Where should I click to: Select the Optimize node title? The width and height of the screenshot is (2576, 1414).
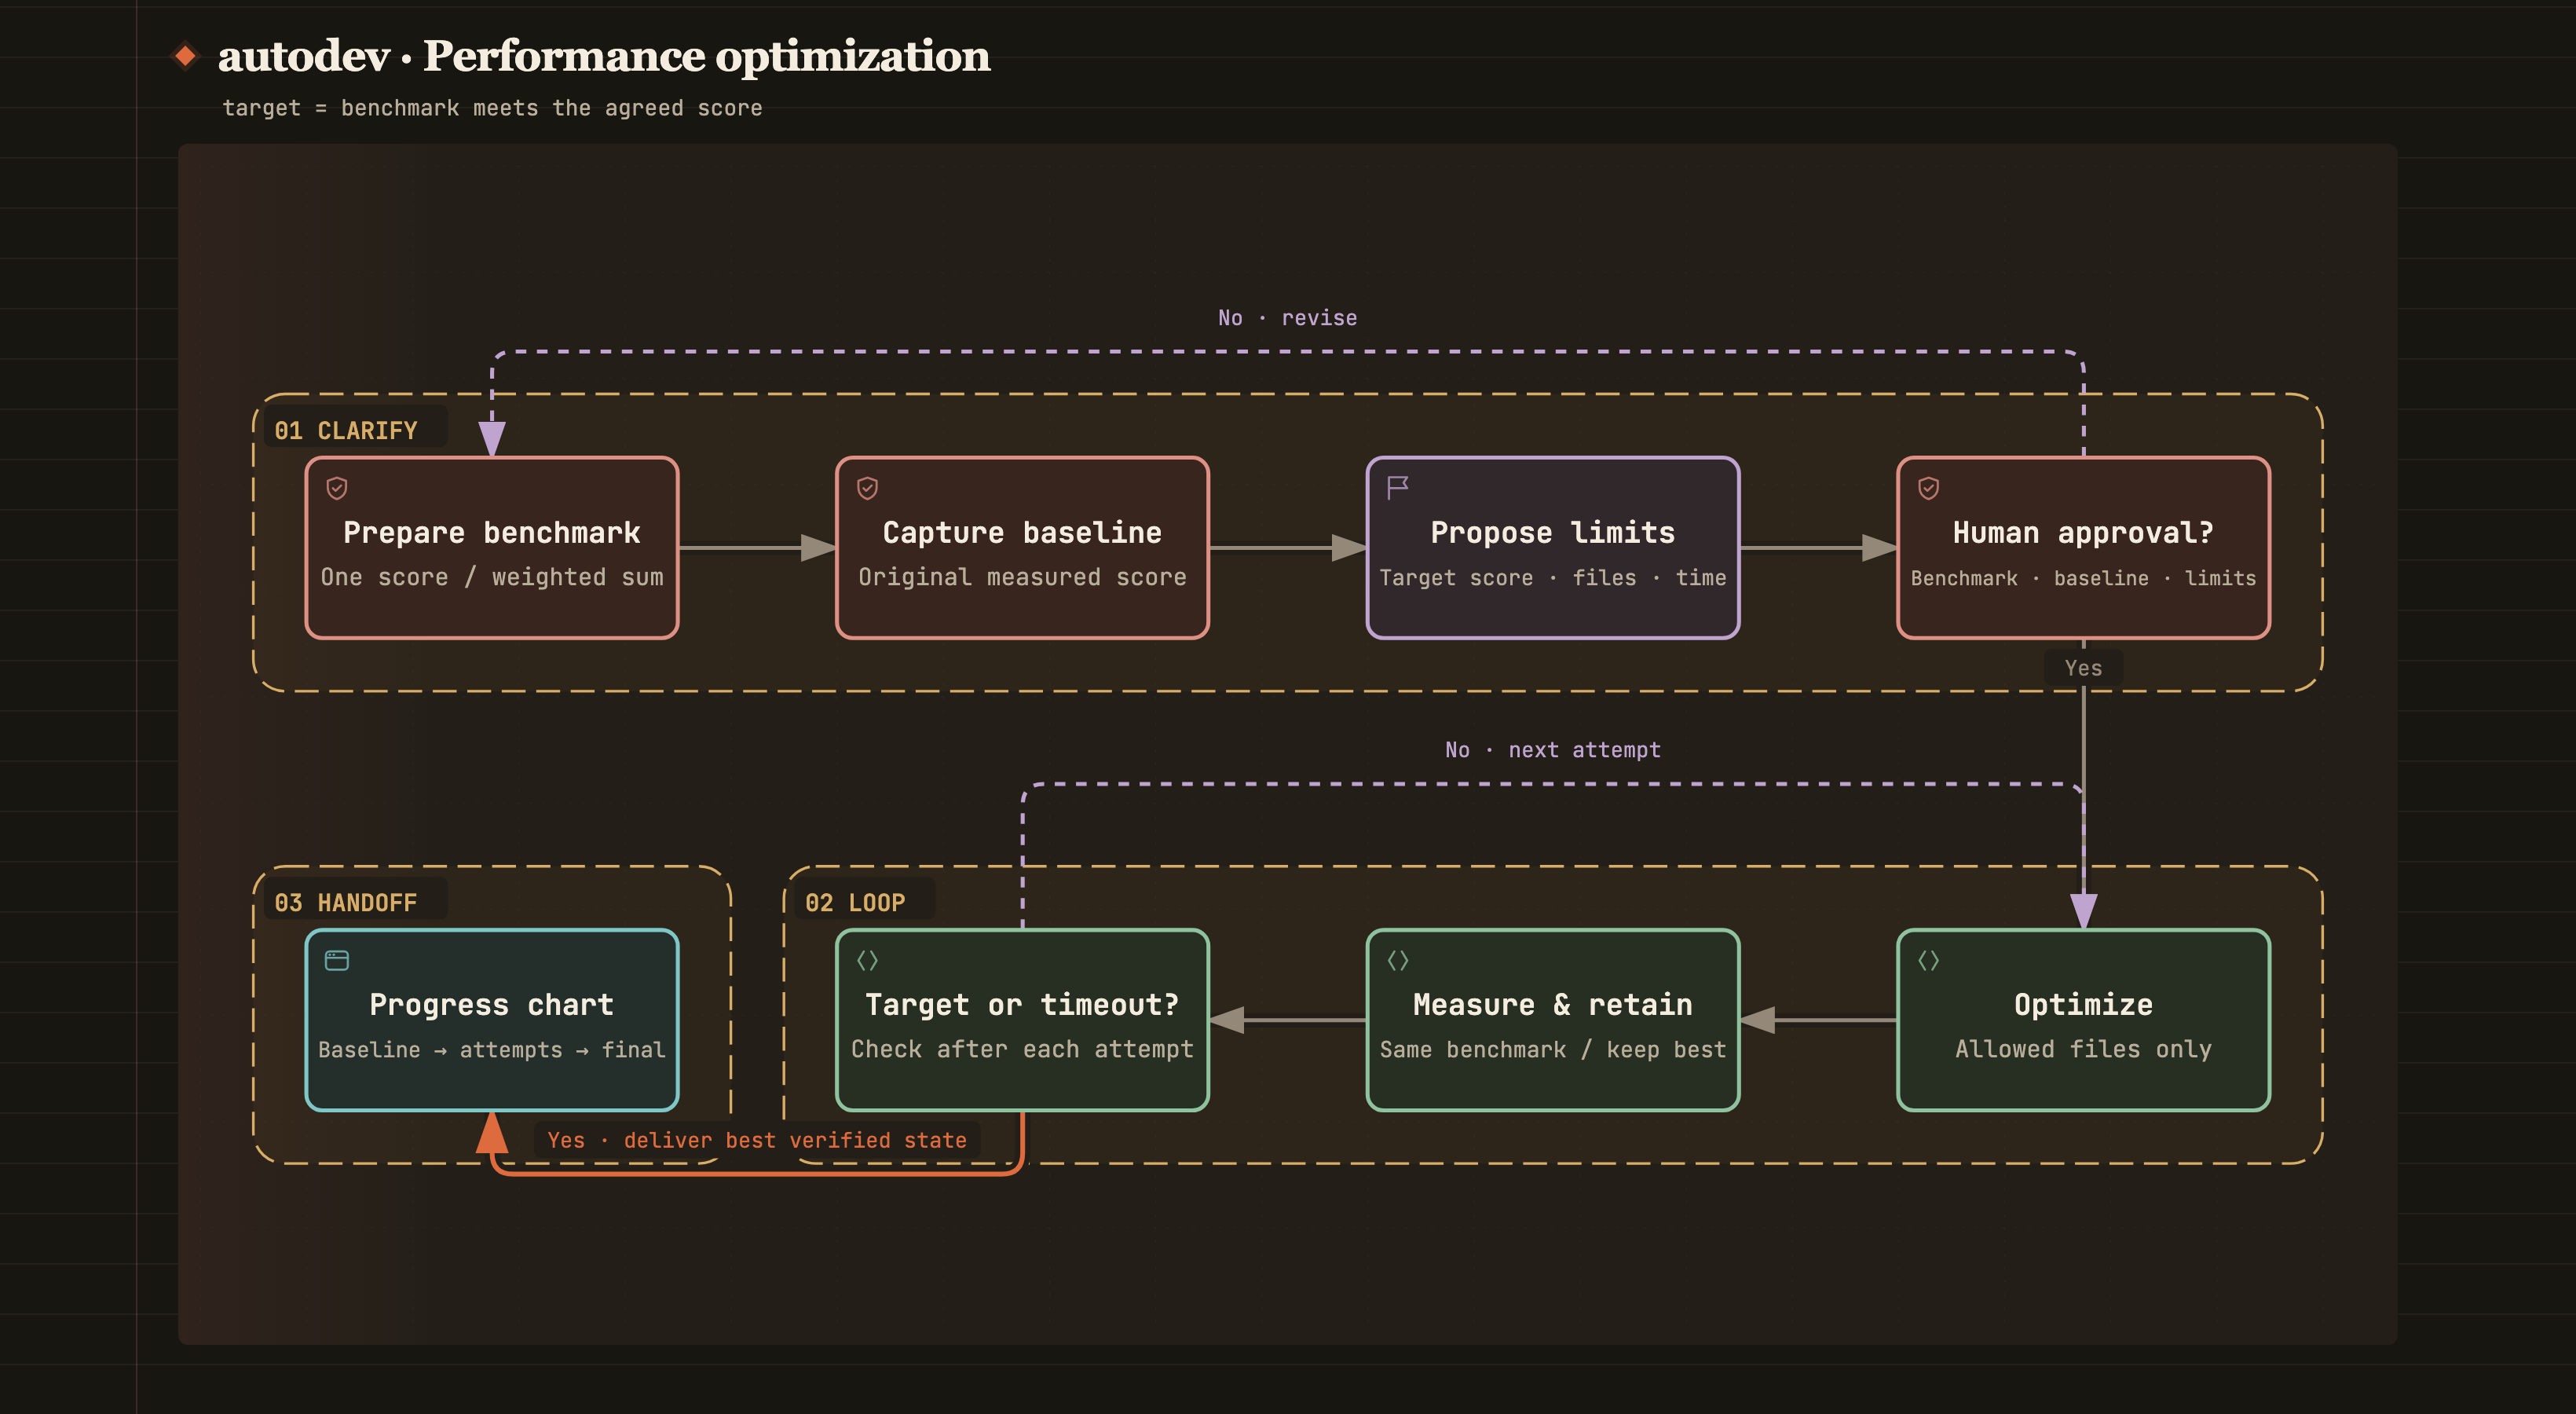click(2083, 1004)
